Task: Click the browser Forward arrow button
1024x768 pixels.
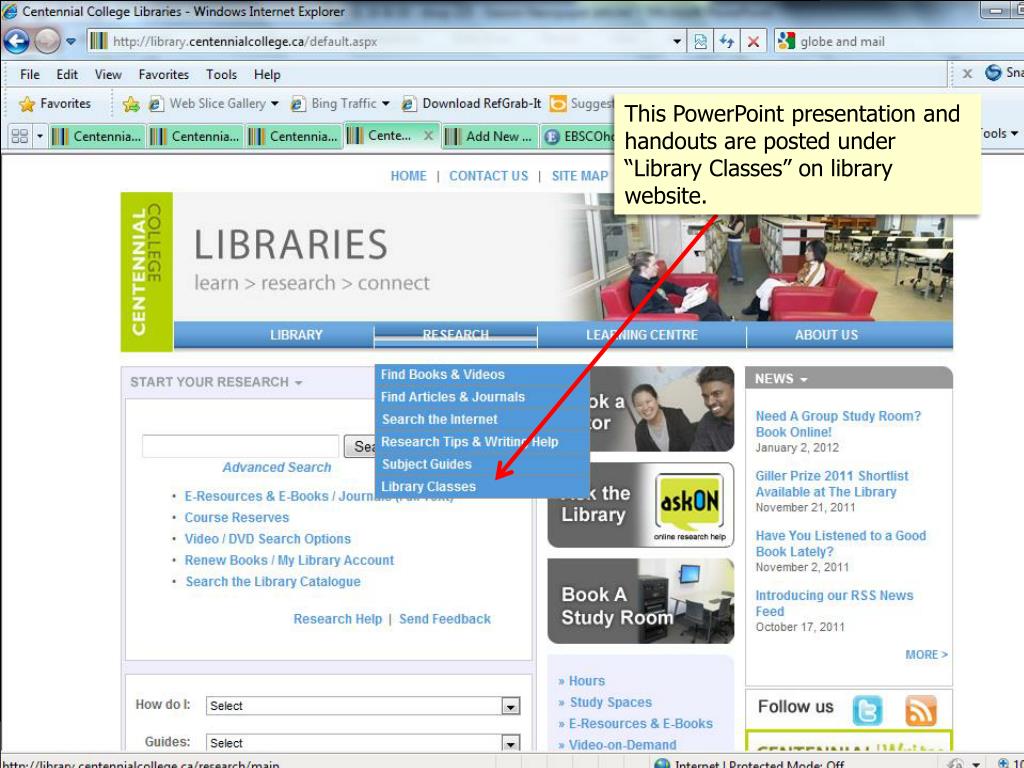Action: pos(47,41)
